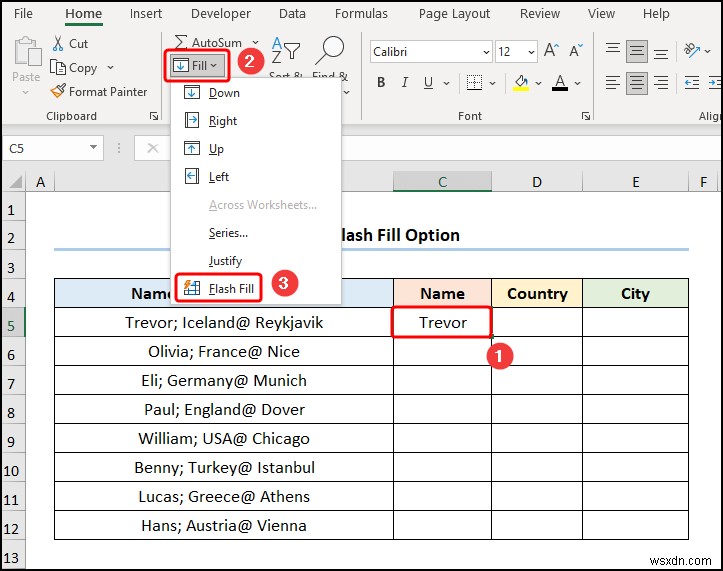Choose Left from the Fill menu

(x=256, y=177)
